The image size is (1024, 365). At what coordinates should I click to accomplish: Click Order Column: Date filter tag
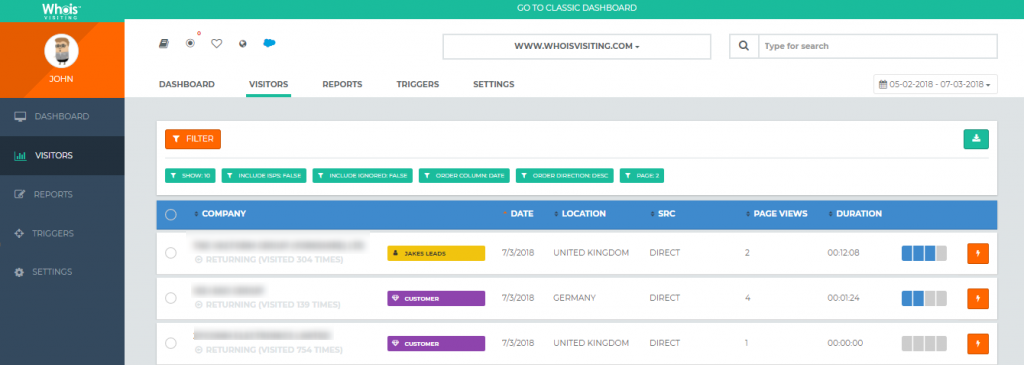pos(464,176)
